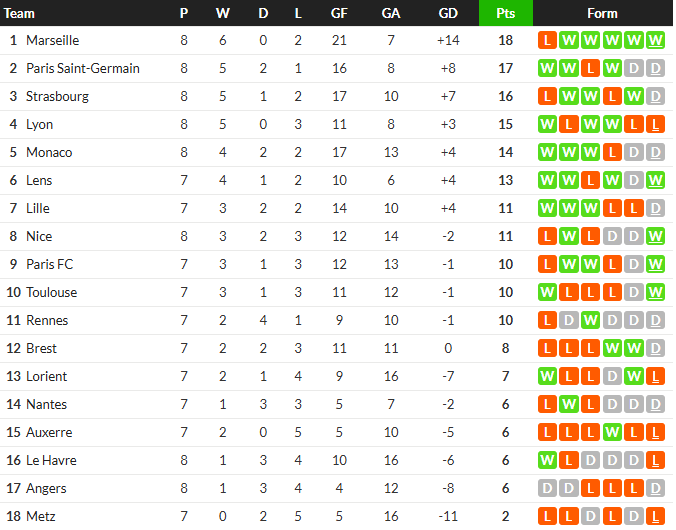Click the Form column header
The image size is (676, 530).
point(602,13)
